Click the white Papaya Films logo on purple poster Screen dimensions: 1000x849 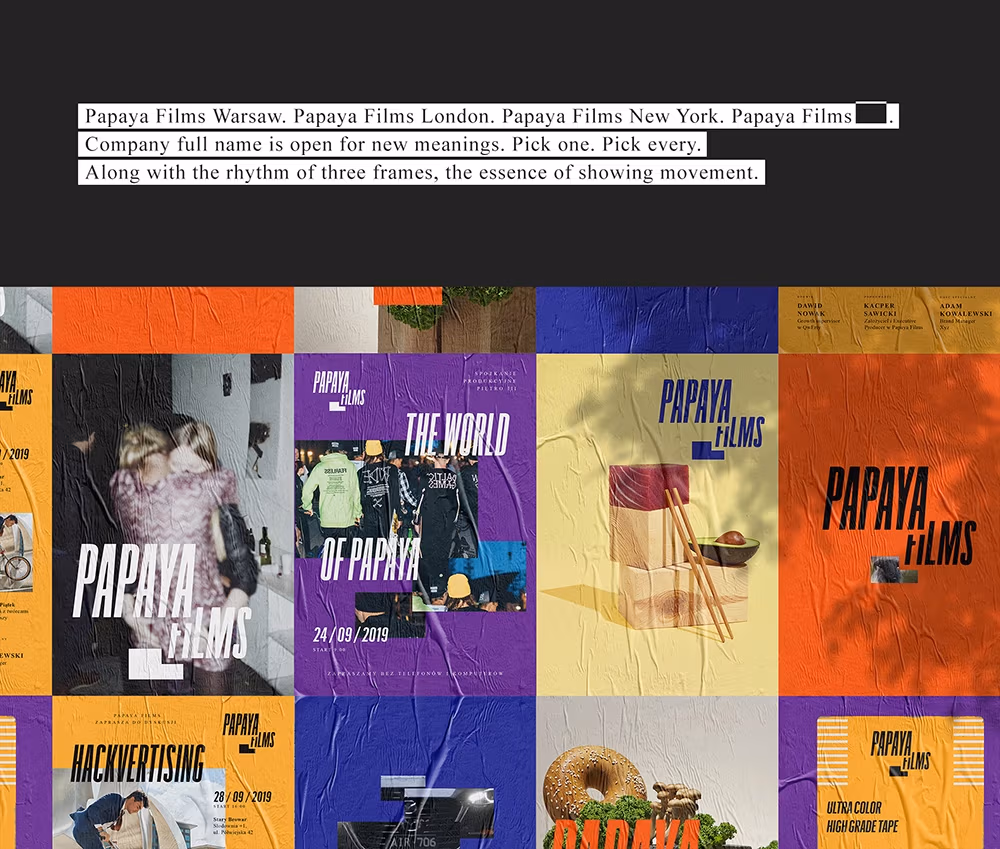(339, 390)
